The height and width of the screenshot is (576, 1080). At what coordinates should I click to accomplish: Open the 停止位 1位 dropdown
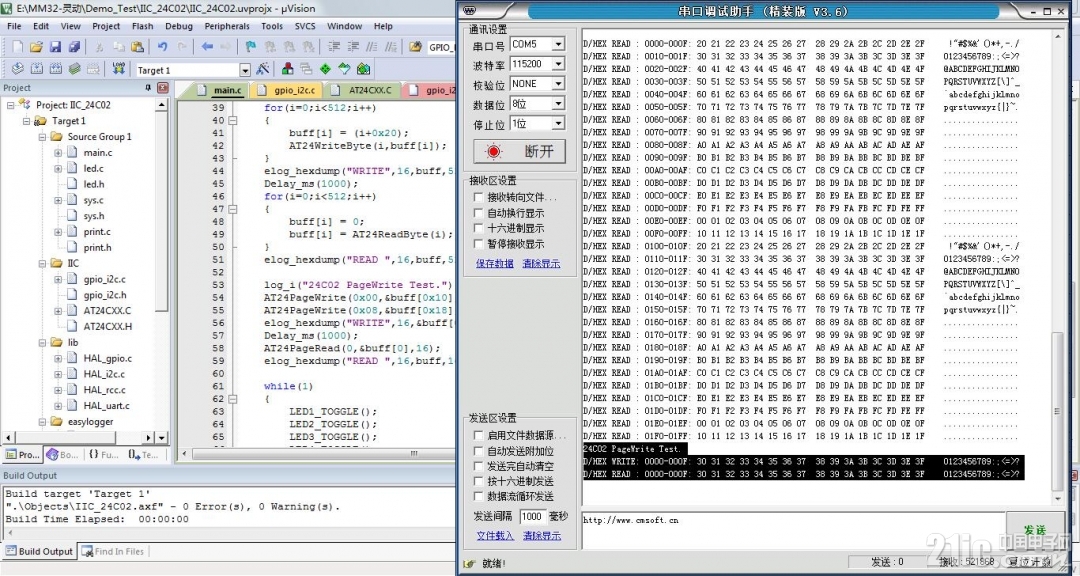pos(557,123)
